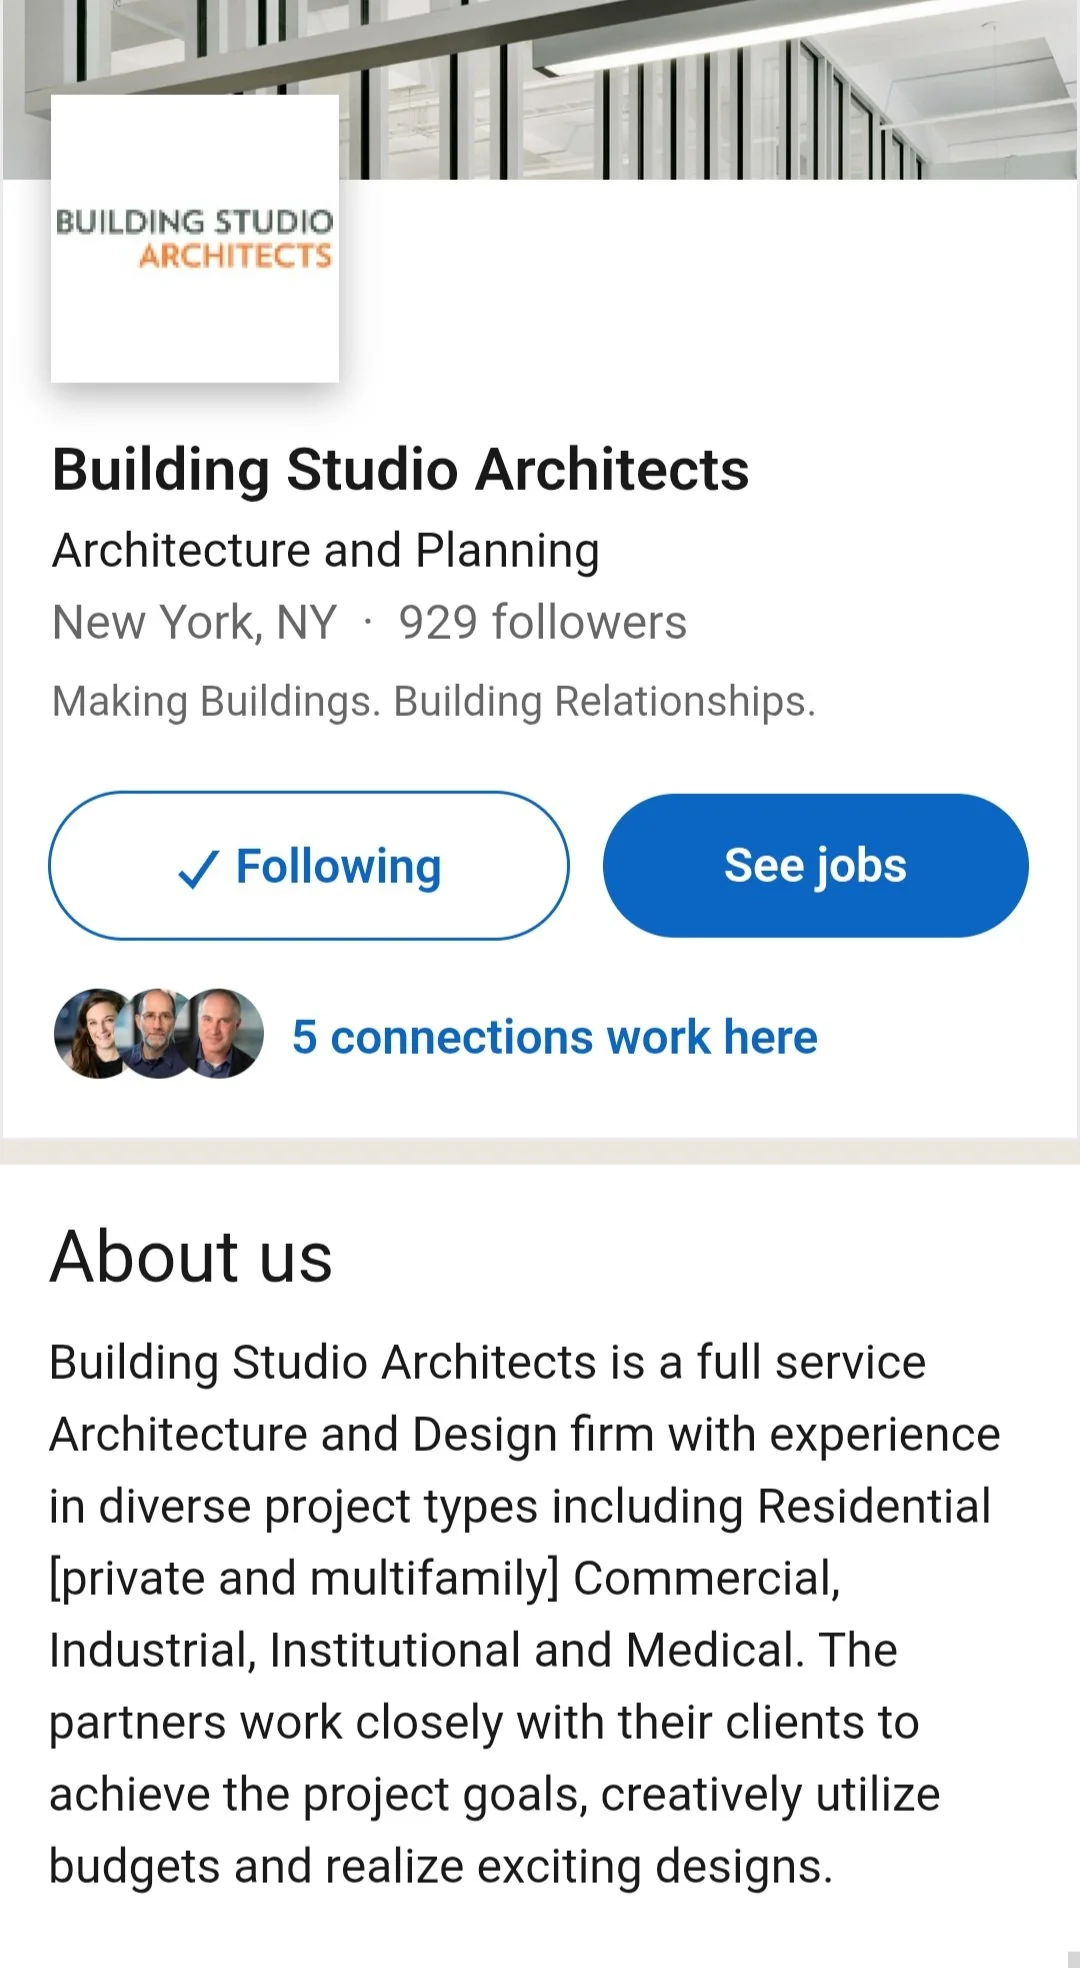View the office cover banner photo
The width and height of the screenshot is (1080, 1968).
[x=540, y=90]
